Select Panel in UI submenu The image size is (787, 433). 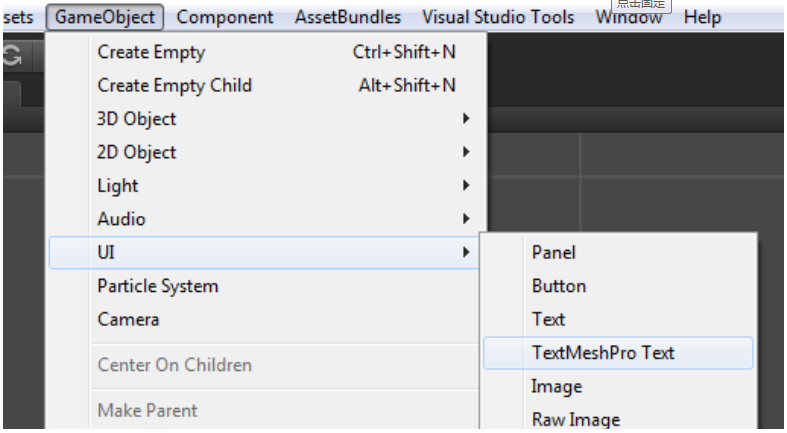click(x=554, y=253)
